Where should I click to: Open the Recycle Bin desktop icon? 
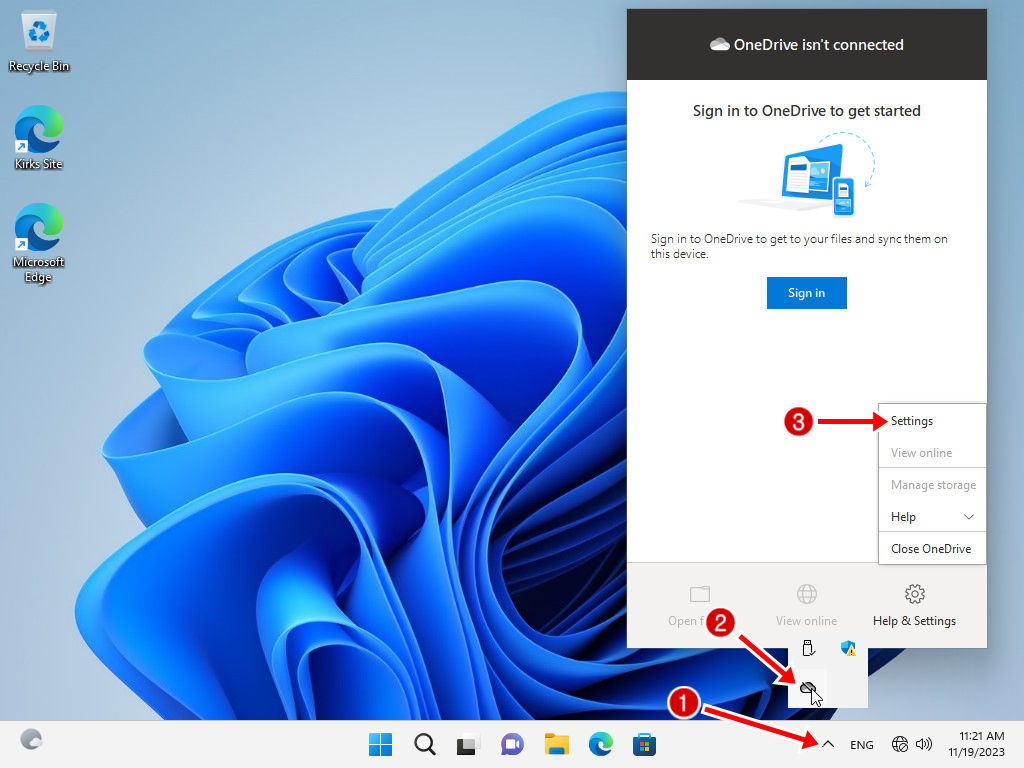coord(39,43)
